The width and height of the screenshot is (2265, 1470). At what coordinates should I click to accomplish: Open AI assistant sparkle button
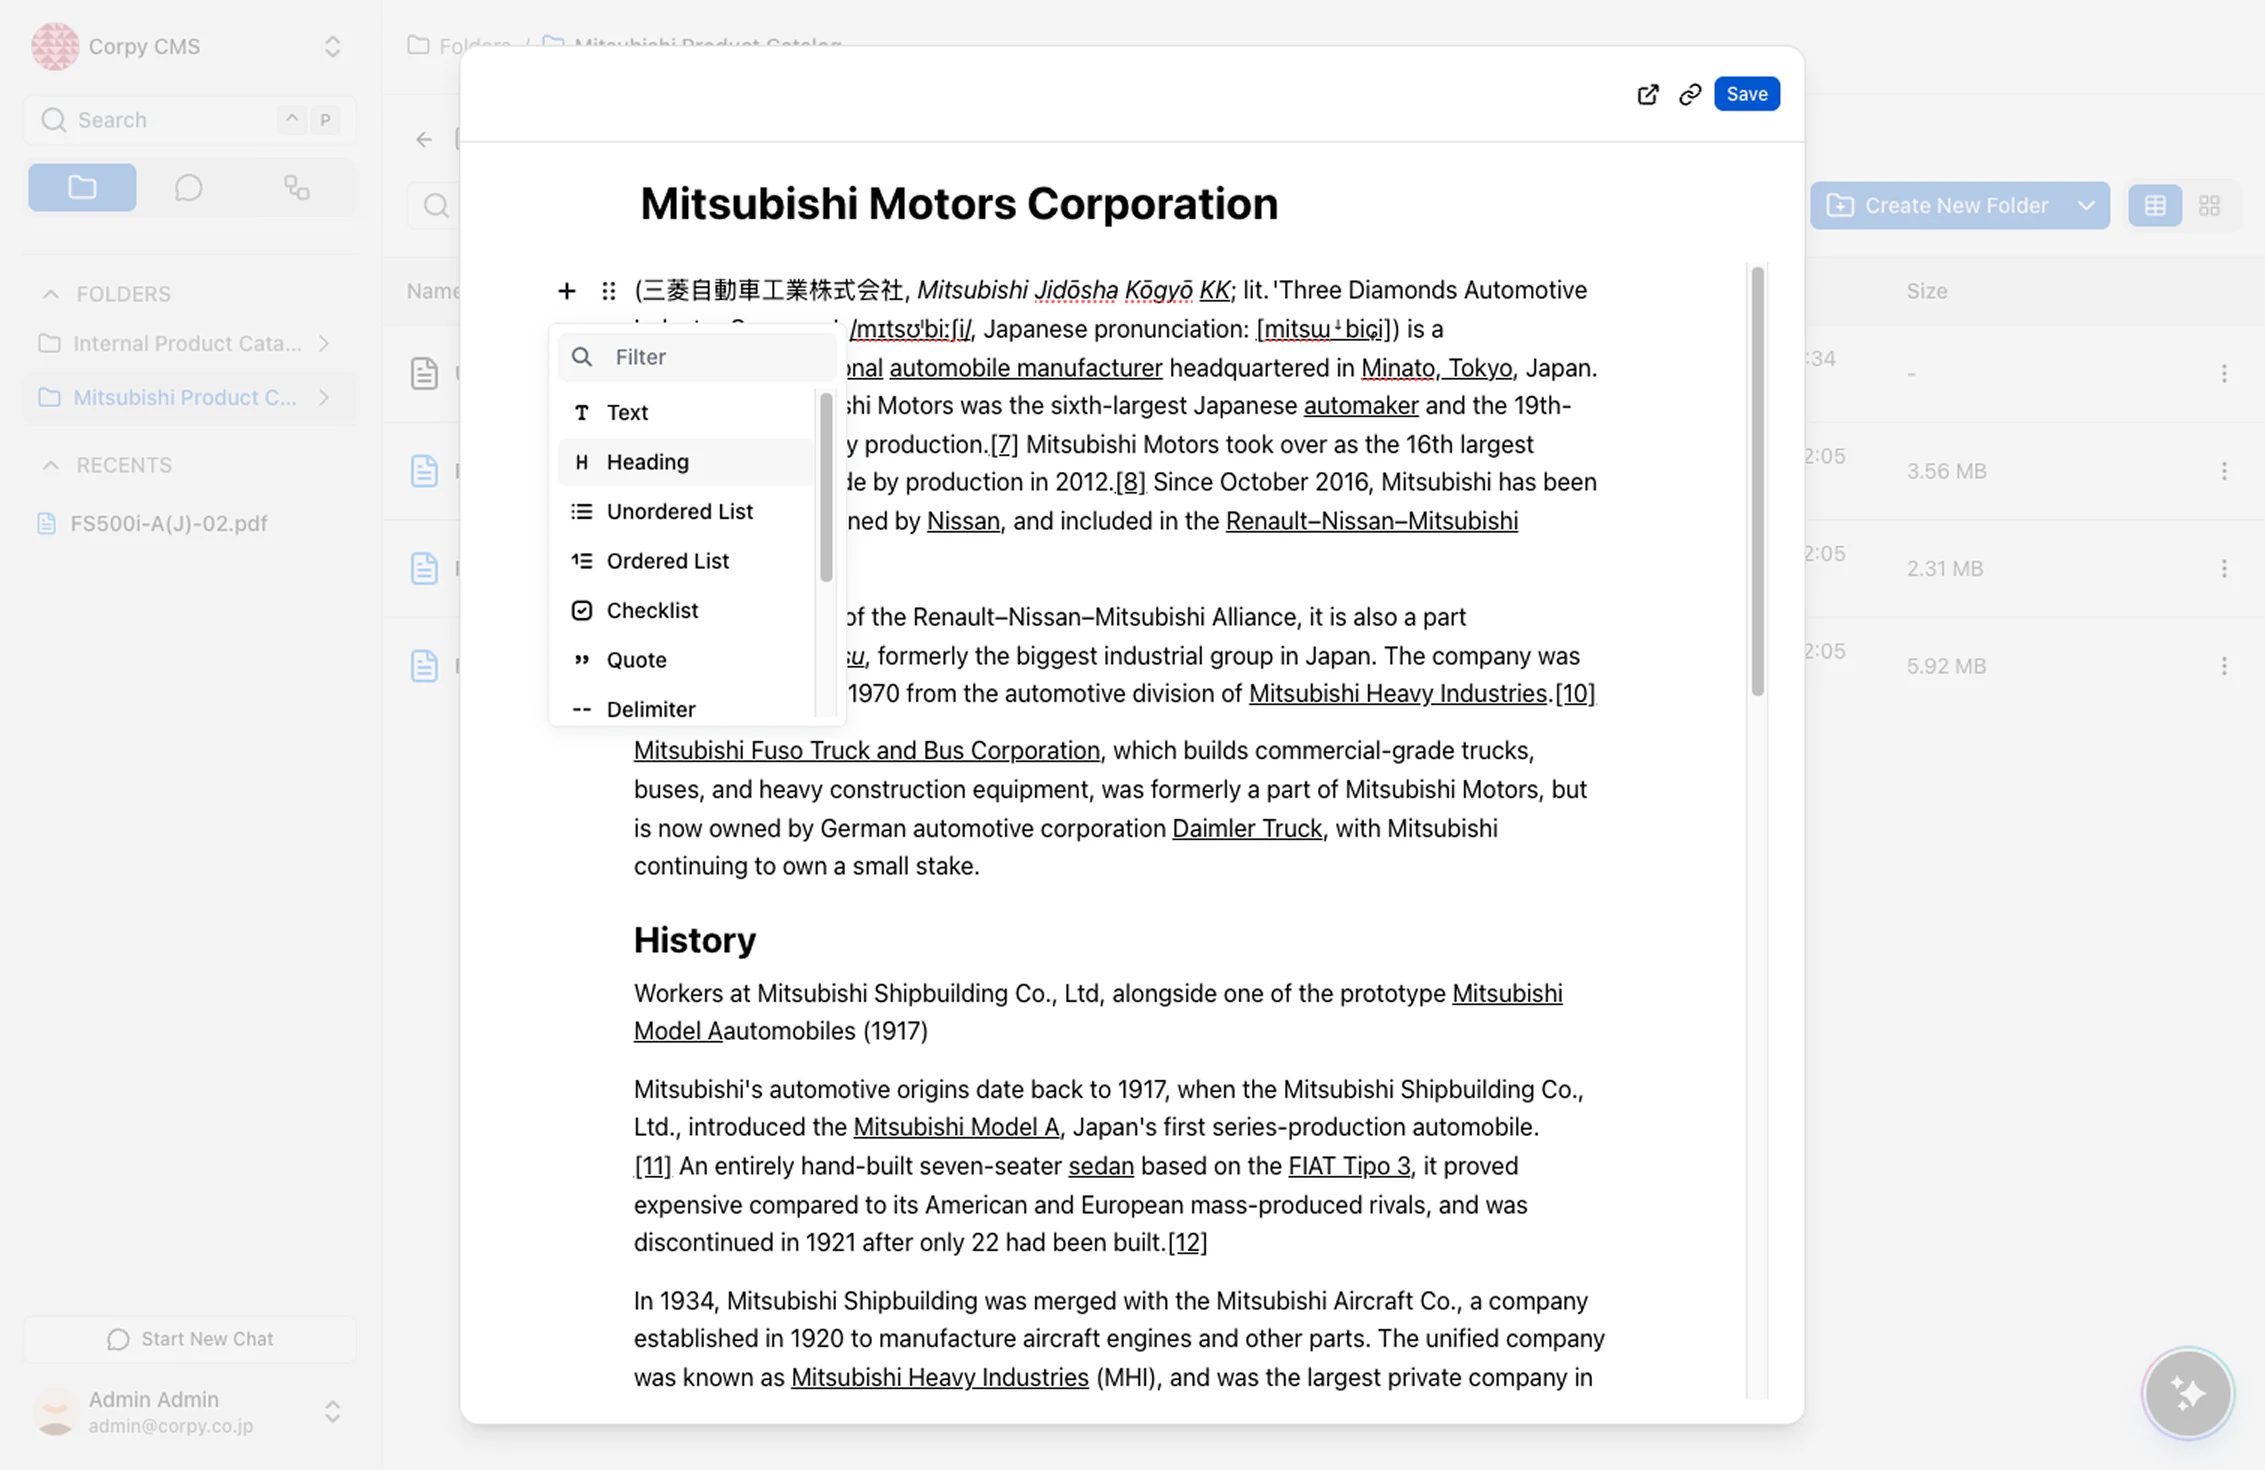point(2188,1393)
